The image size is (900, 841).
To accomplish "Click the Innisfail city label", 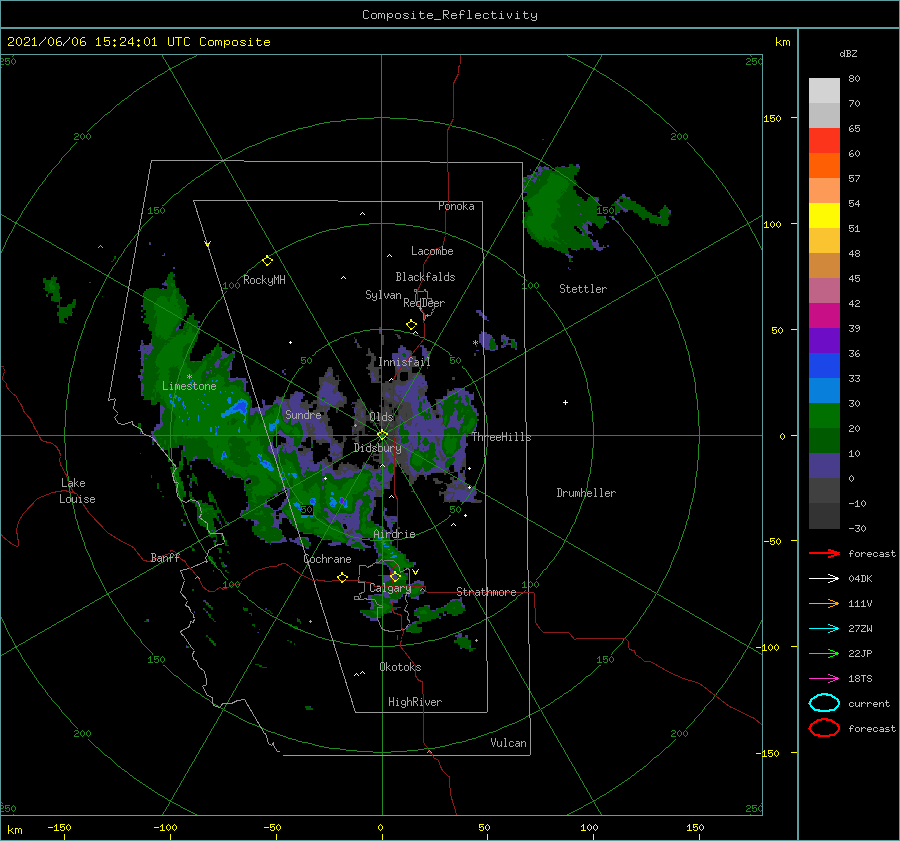I will (x=404, y=362).
